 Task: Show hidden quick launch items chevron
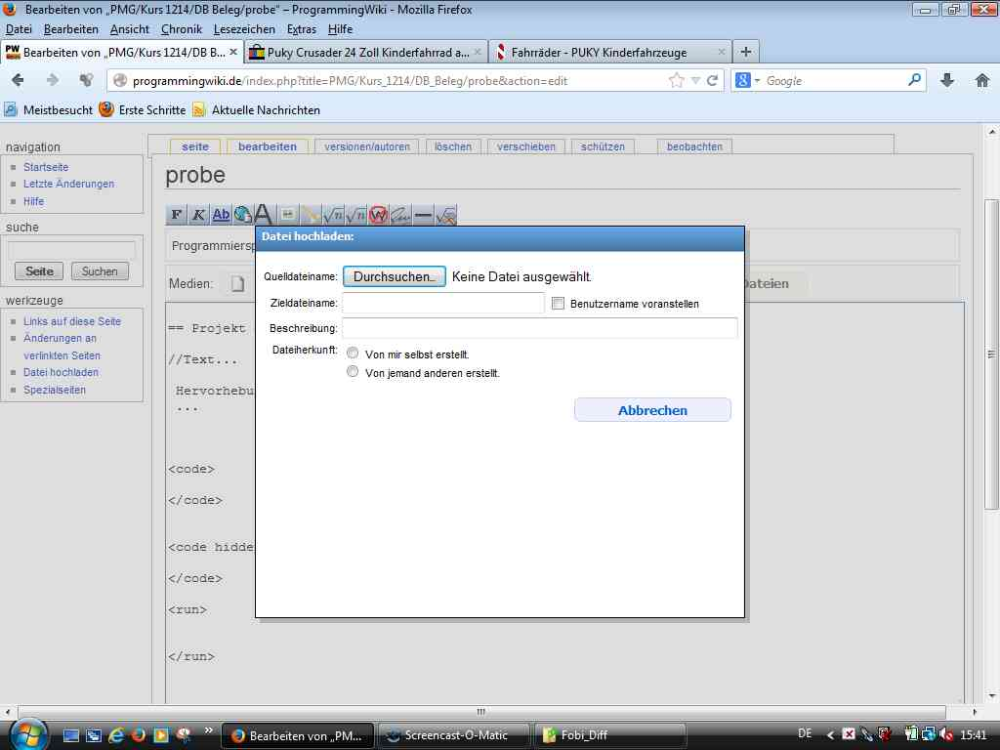pos(209,730)
